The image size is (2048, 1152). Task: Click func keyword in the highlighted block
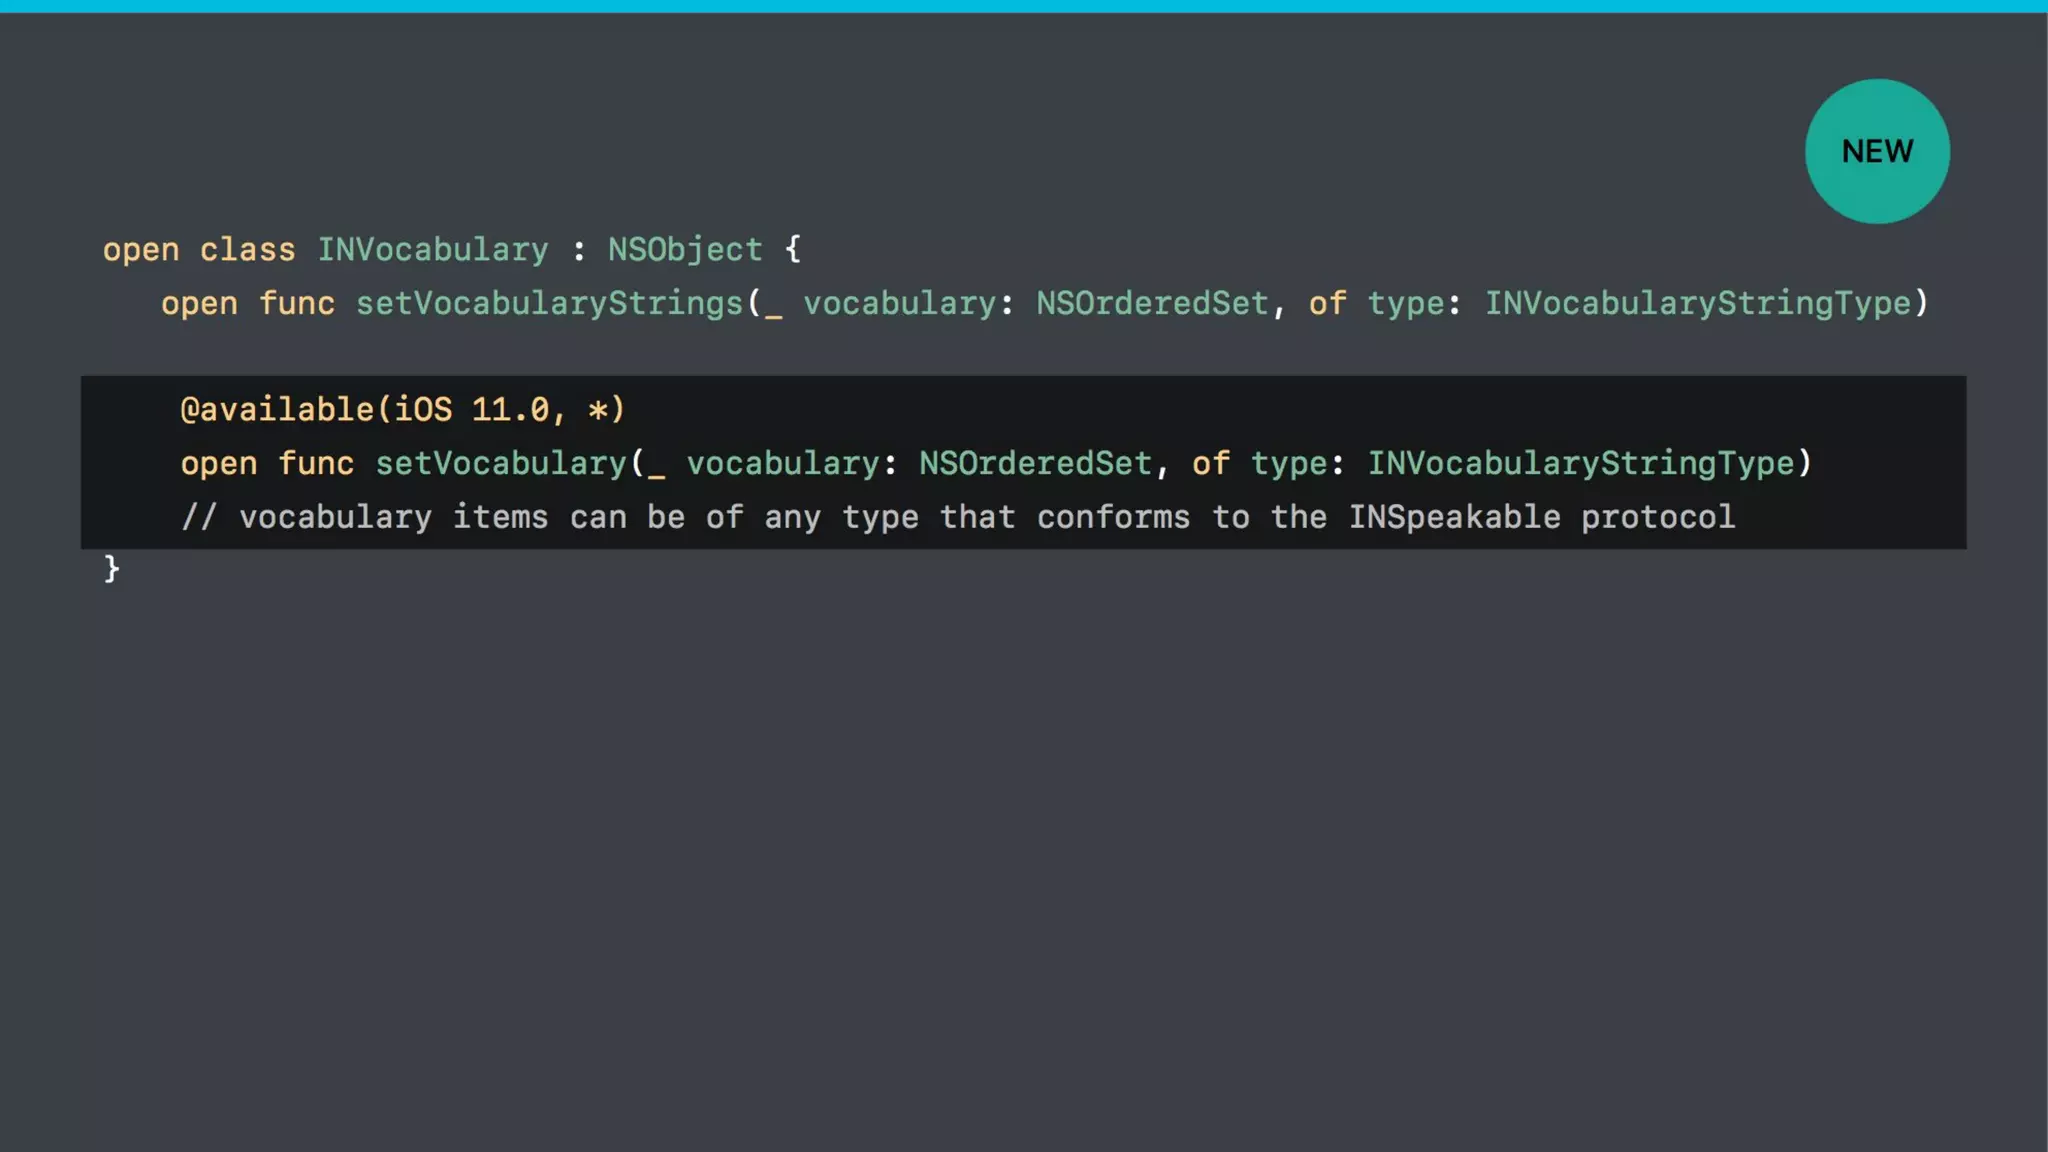315,463
